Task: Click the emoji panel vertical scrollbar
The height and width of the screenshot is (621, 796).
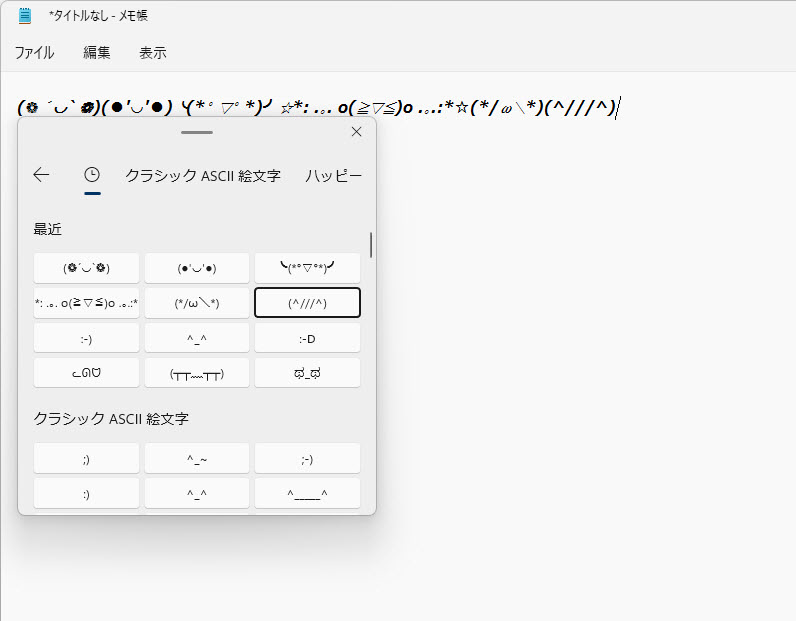Action: 371,246
